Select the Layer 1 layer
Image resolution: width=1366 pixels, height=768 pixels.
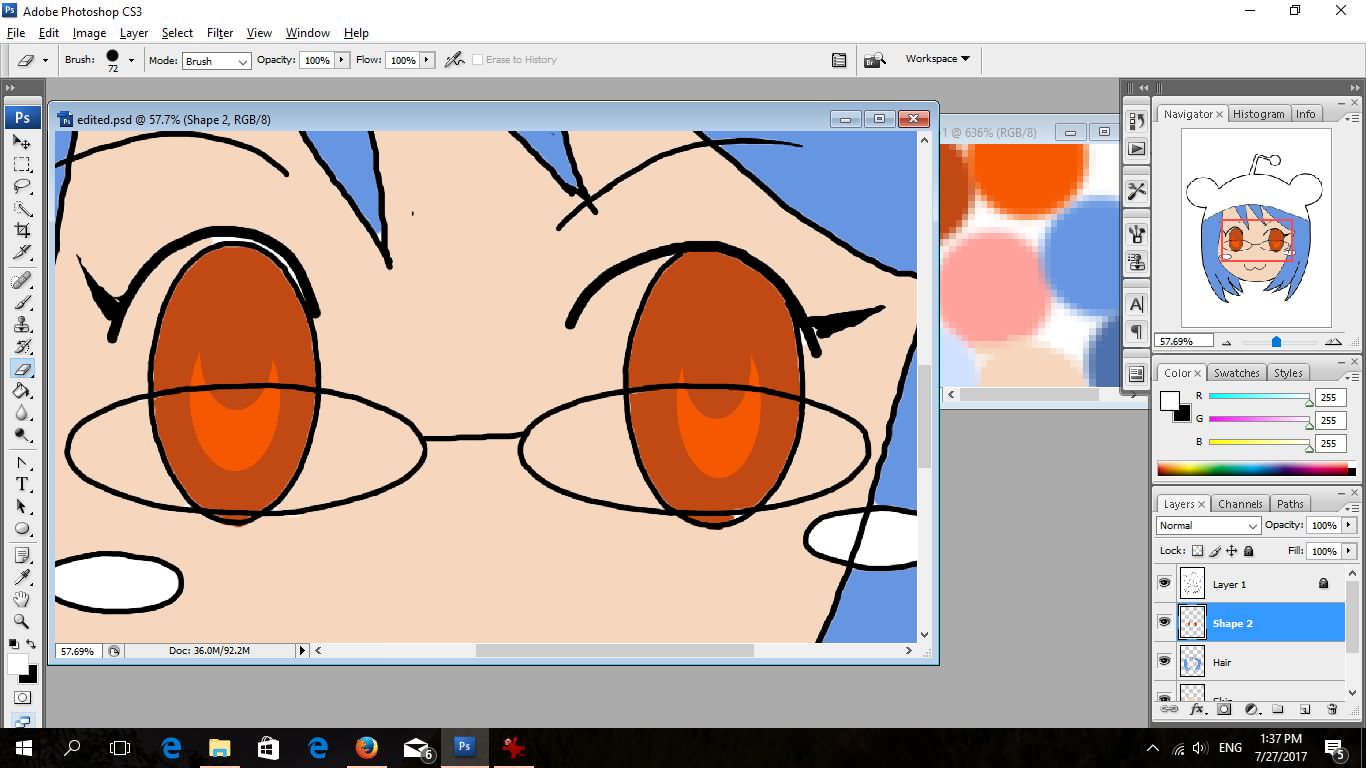pyautogui.click(x=1251, y=584)
